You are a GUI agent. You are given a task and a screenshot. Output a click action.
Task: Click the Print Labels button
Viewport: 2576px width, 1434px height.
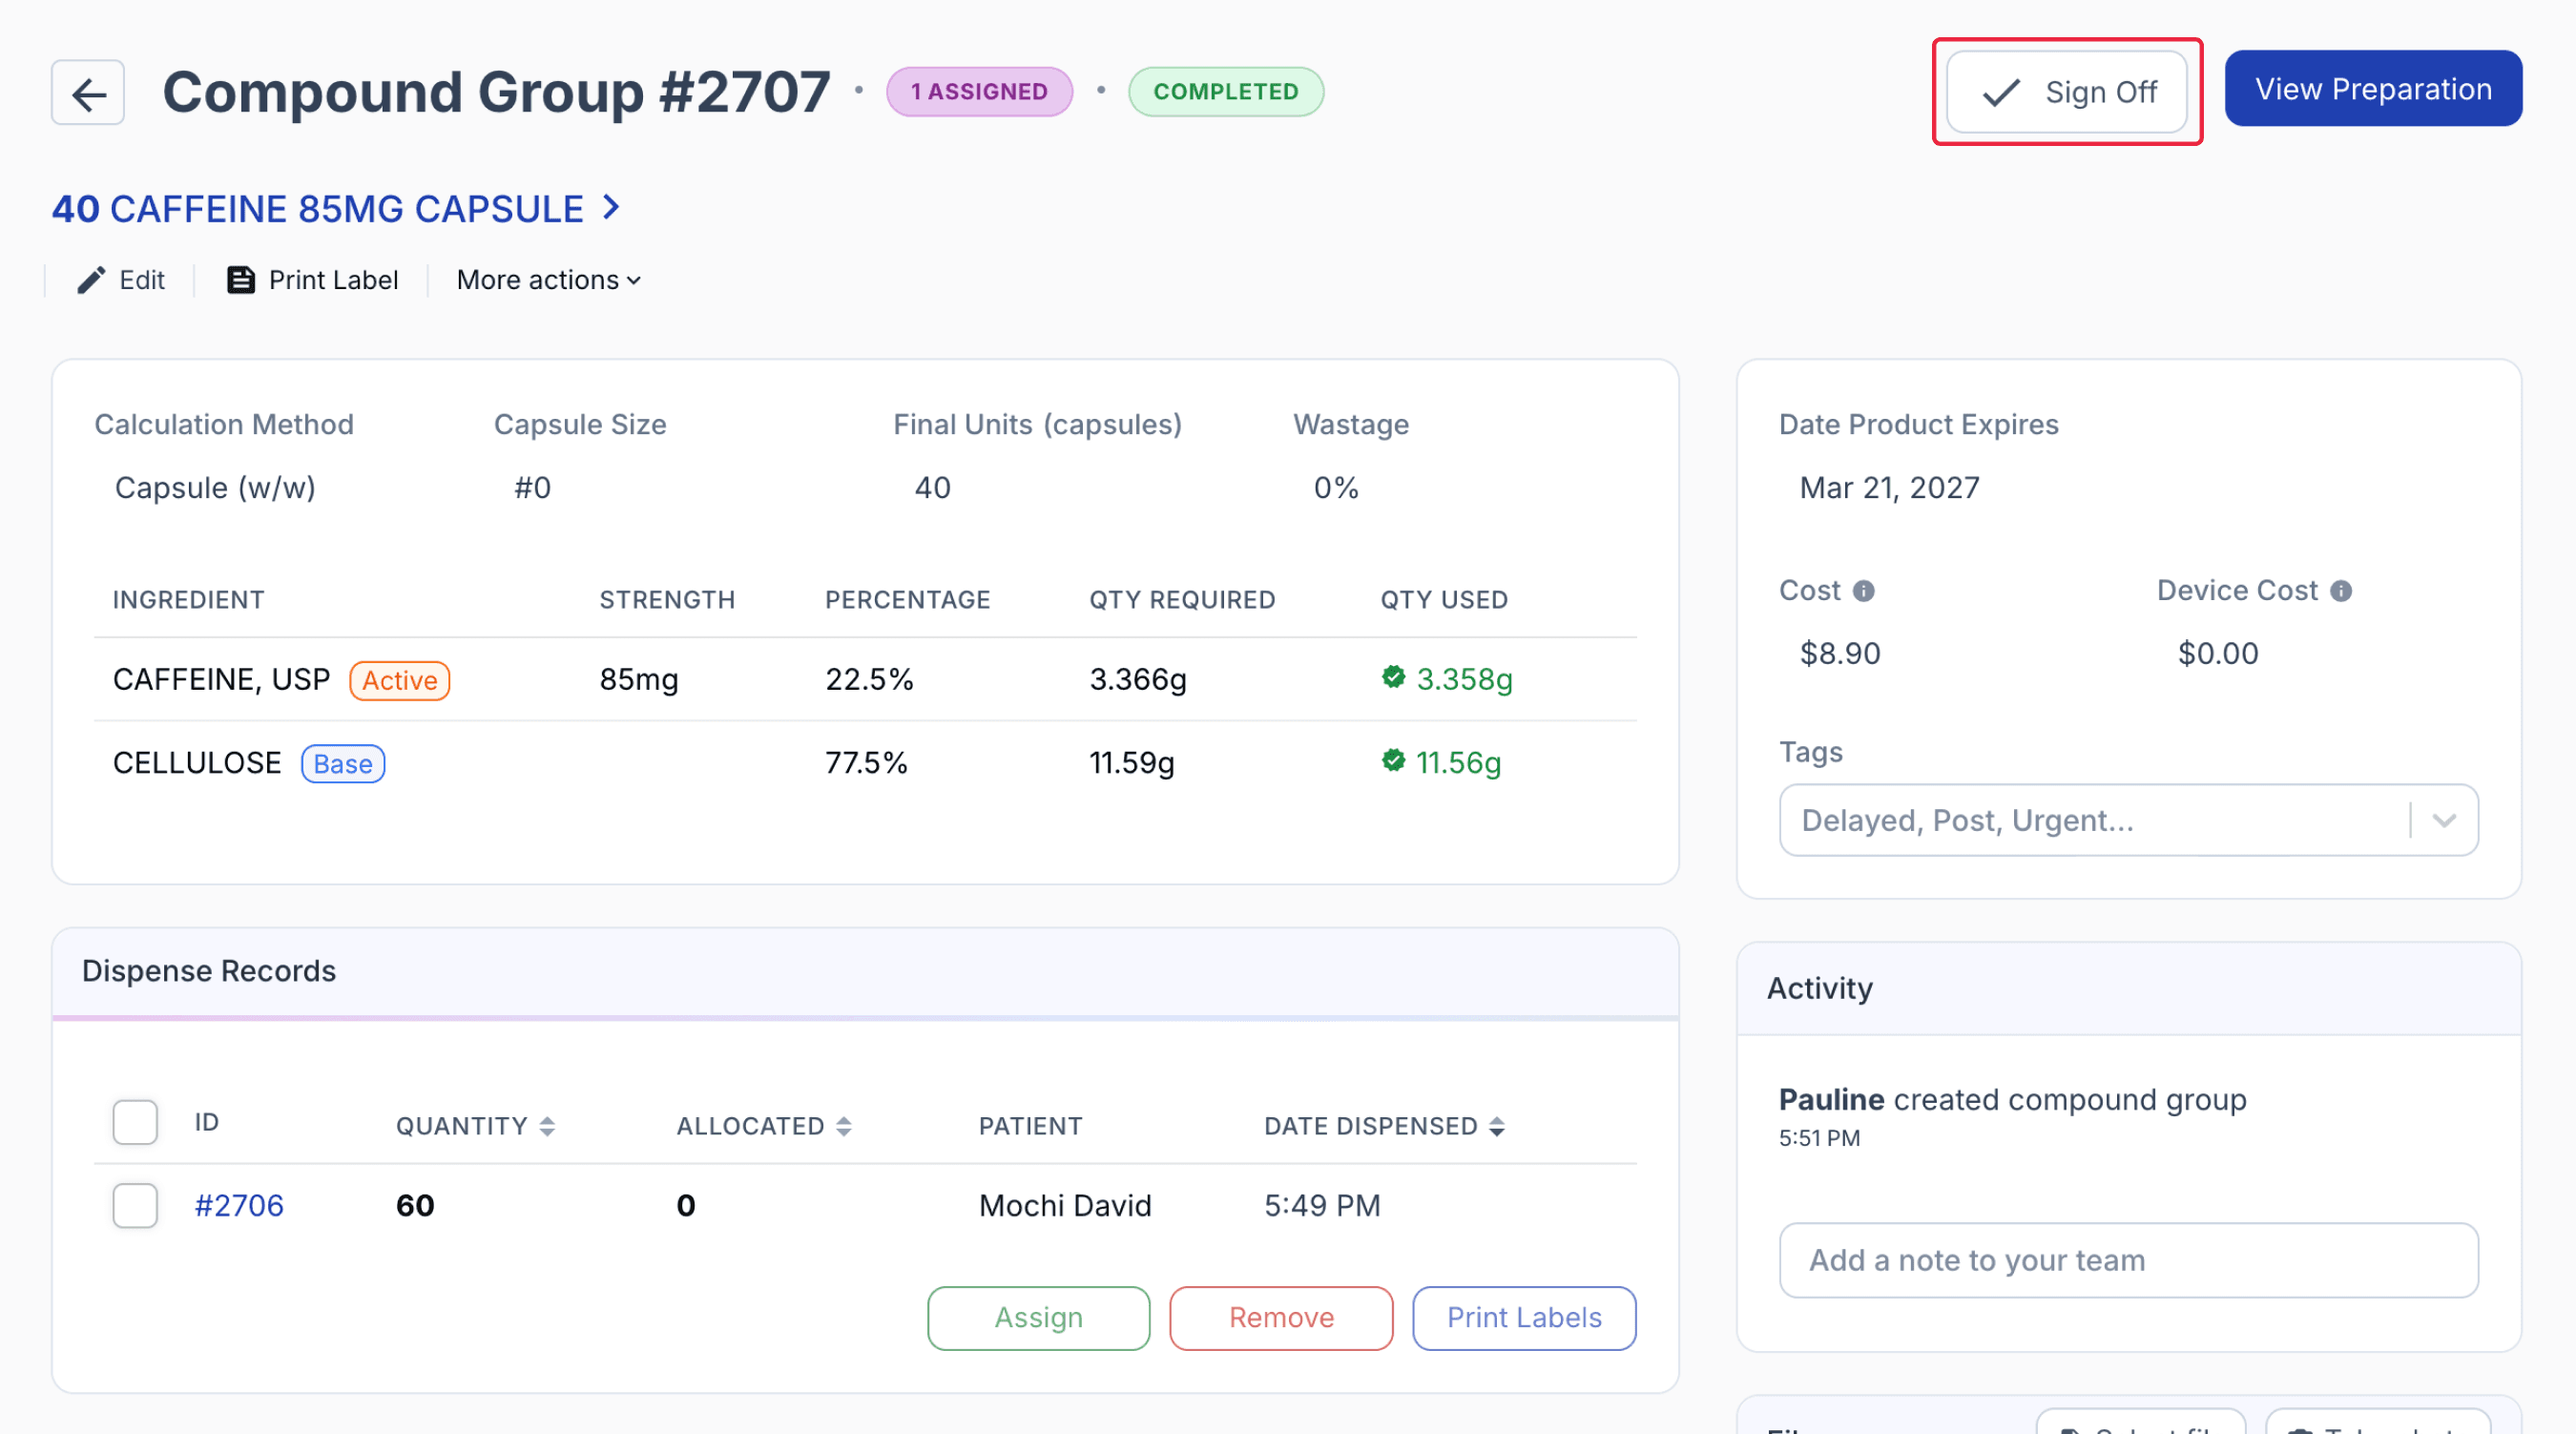(1524, 1317)
